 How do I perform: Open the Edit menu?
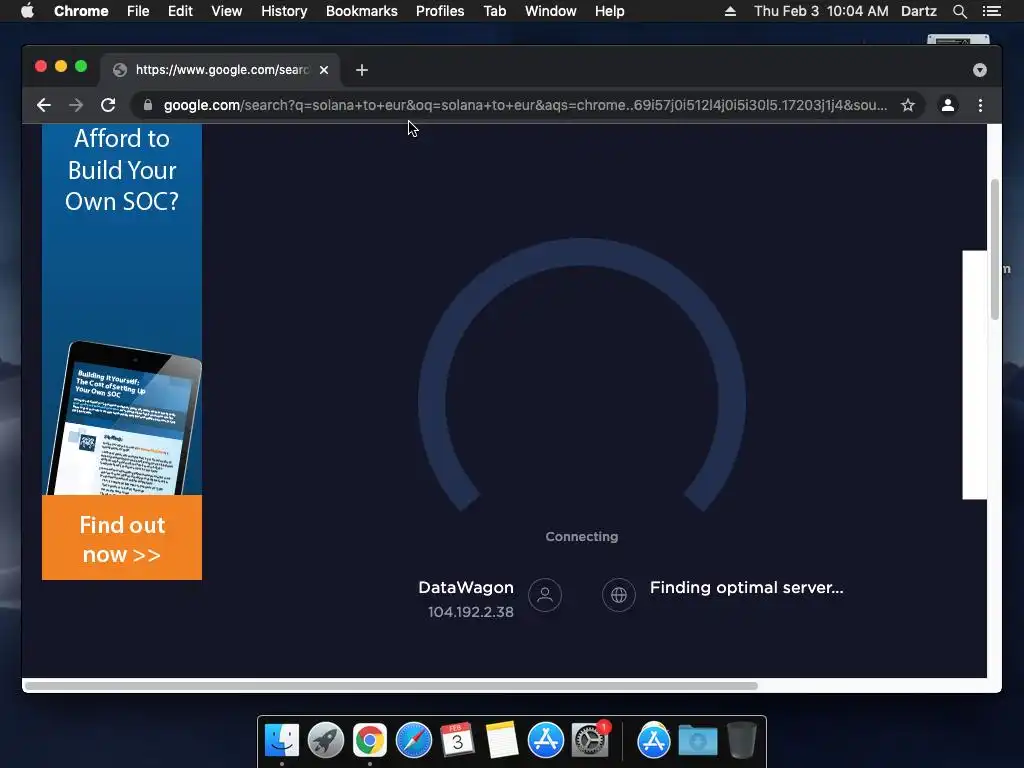click(x=180, y=11)
